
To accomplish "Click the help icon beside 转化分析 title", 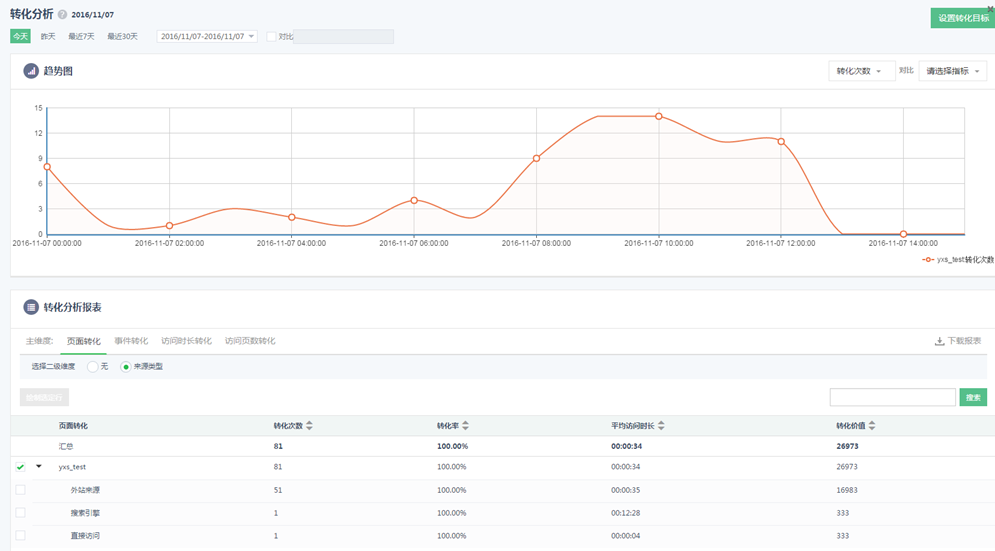I will pyautogui.click(x=63, y=16).
